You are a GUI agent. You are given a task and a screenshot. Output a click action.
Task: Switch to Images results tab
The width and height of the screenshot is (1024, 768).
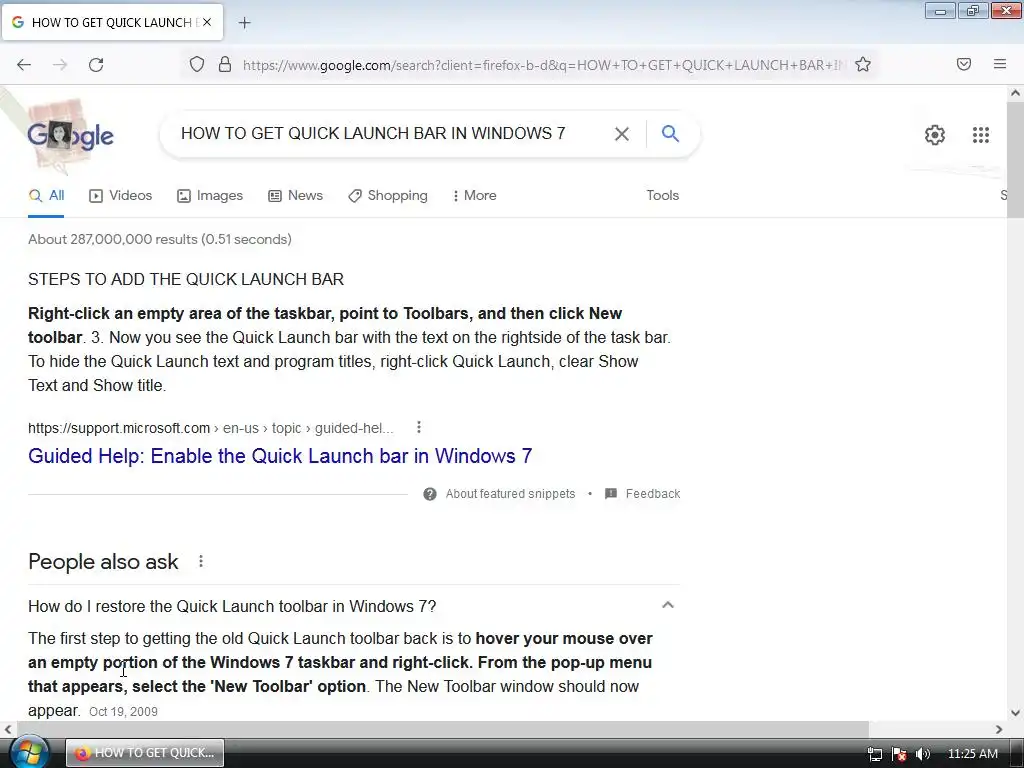point(210,195)
